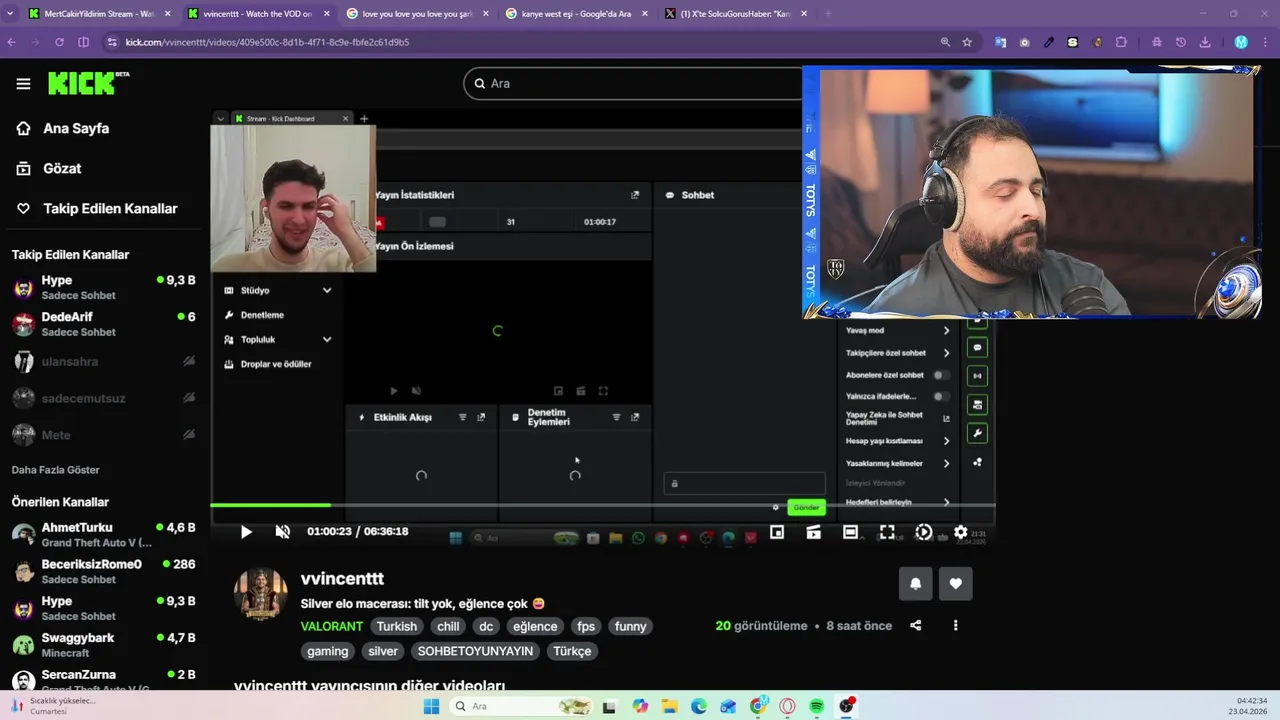
Task: Cast or picture-in-picture player icon
Action: [814, 532]
